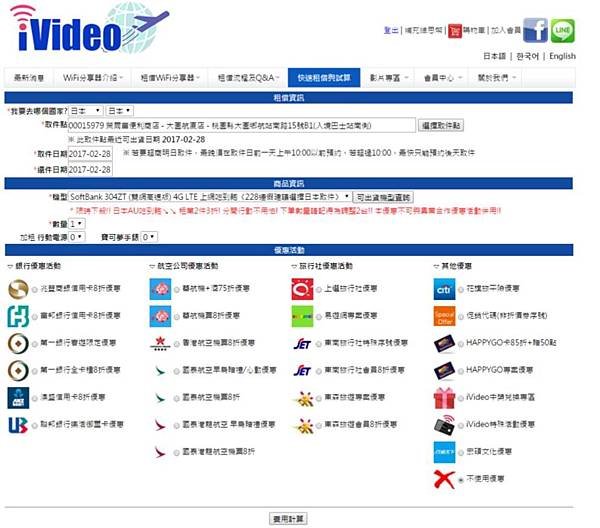Click the JET logo beside 東南旅行社會員8折優惠
The width and height of the screenshot is (600, 528).
tap(302, 370)
